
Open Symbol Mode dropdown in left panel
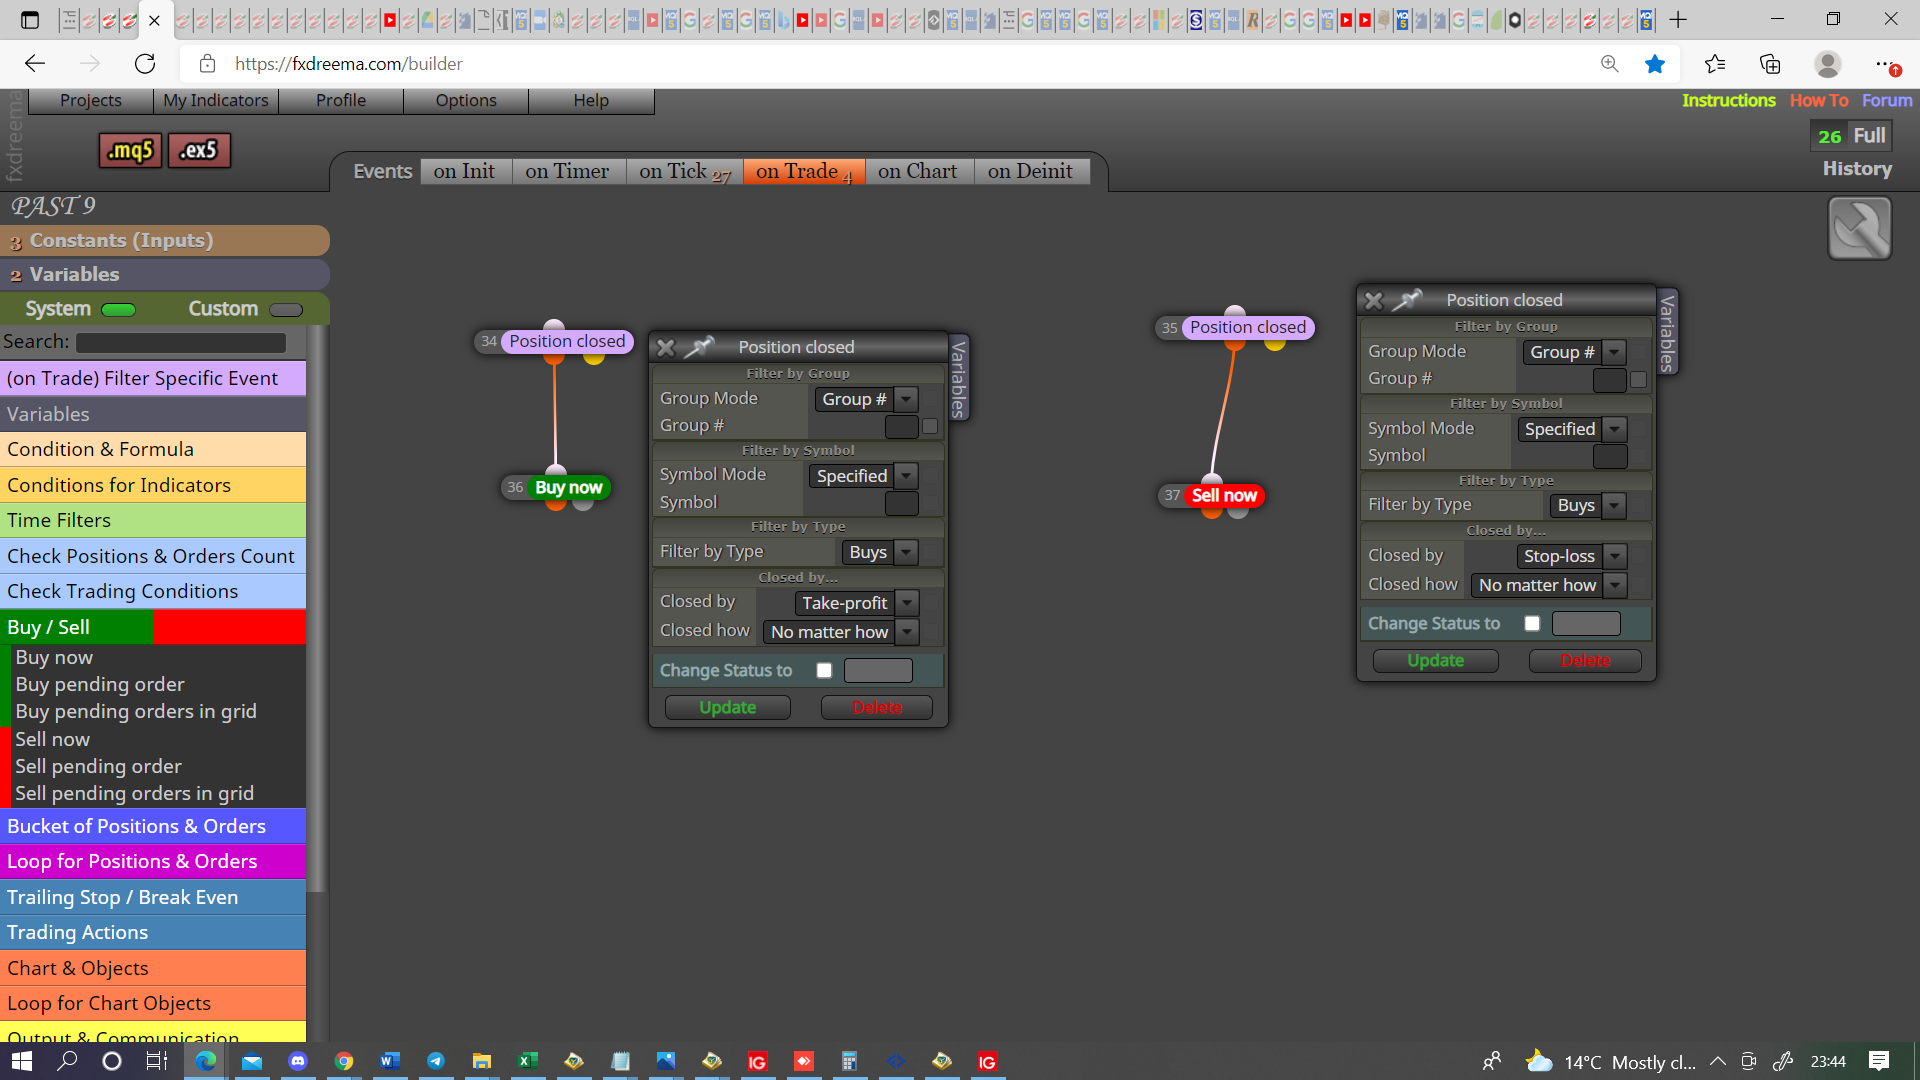pyautogui.click(x=863, y=476)
